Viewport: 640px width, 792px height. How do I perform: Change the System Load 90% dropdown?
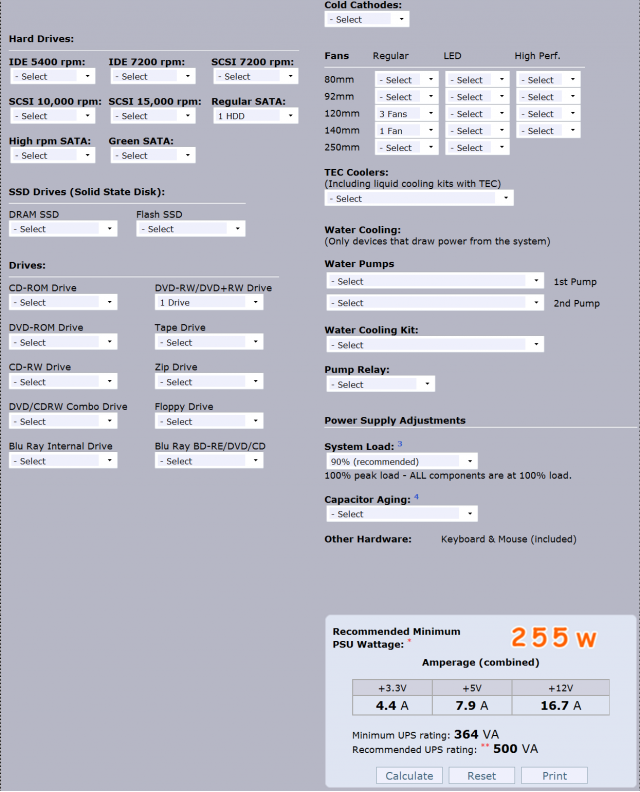(x=402, y=461)
